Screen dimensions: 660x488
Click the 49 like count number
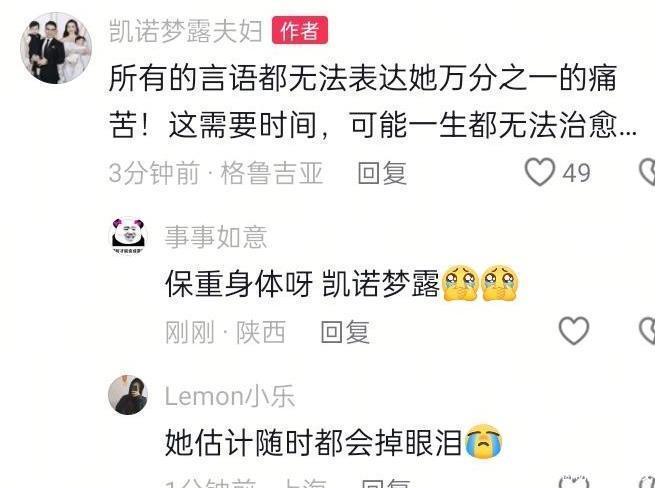(577, 173)
